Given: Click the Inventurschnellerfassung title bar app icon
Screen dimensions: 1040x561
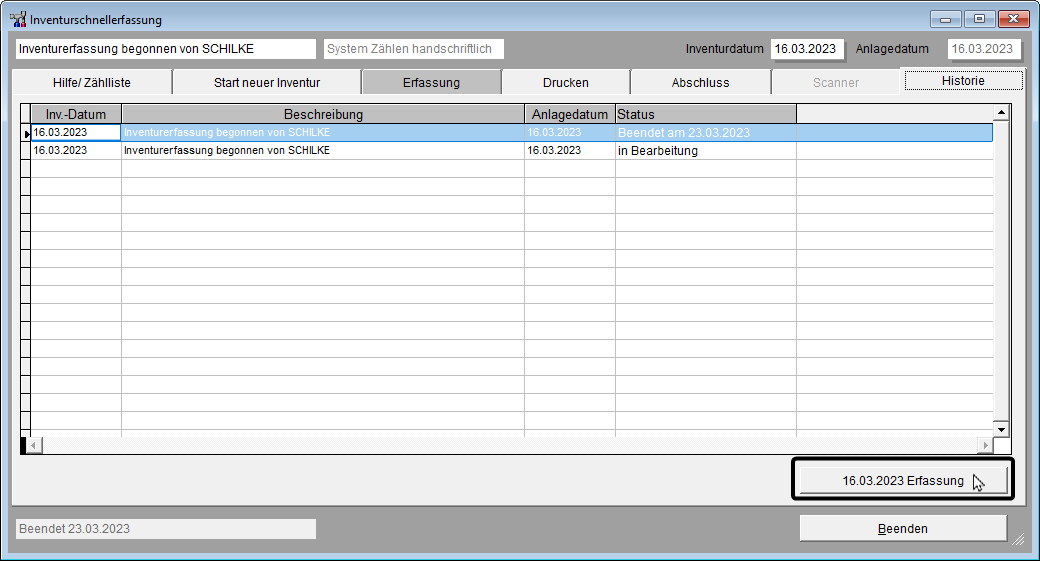Looking at the screenshot, I should pyautogui.click(x=18, y=19).
